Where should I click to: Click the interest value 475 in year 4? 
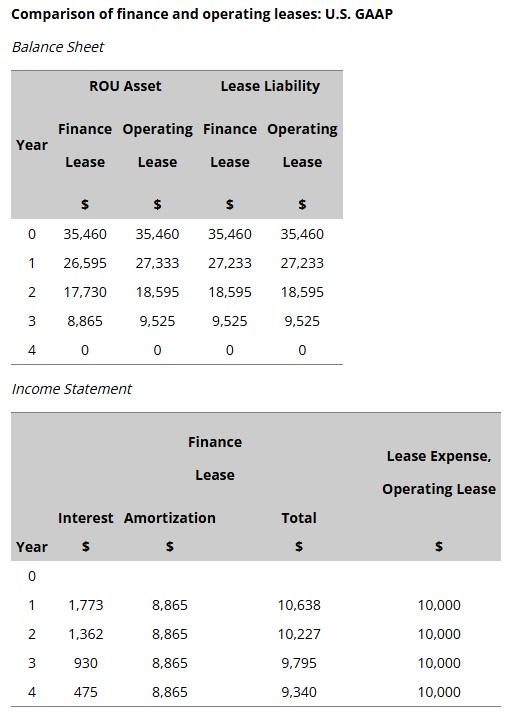[x=86, y=692]
